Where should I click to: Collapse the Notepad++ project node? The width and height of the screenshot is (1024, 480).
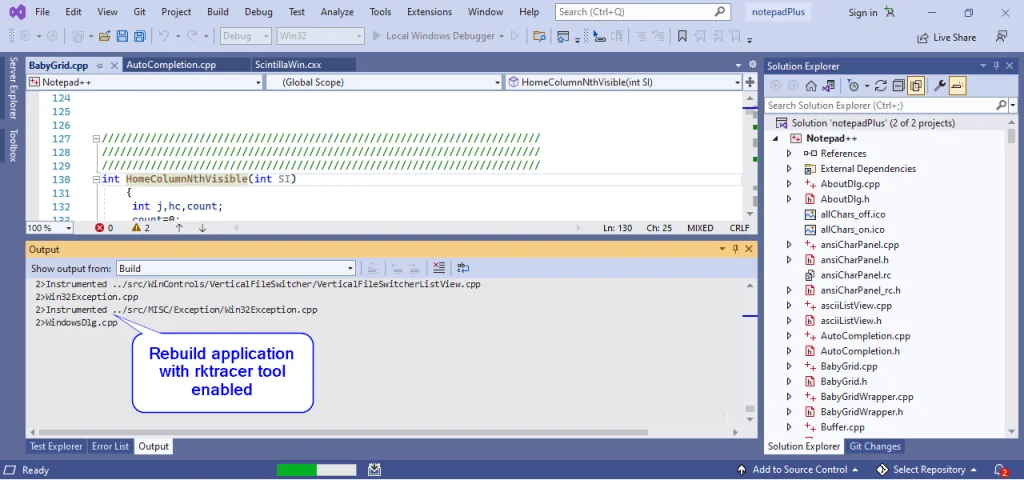(x=776, y=138)
